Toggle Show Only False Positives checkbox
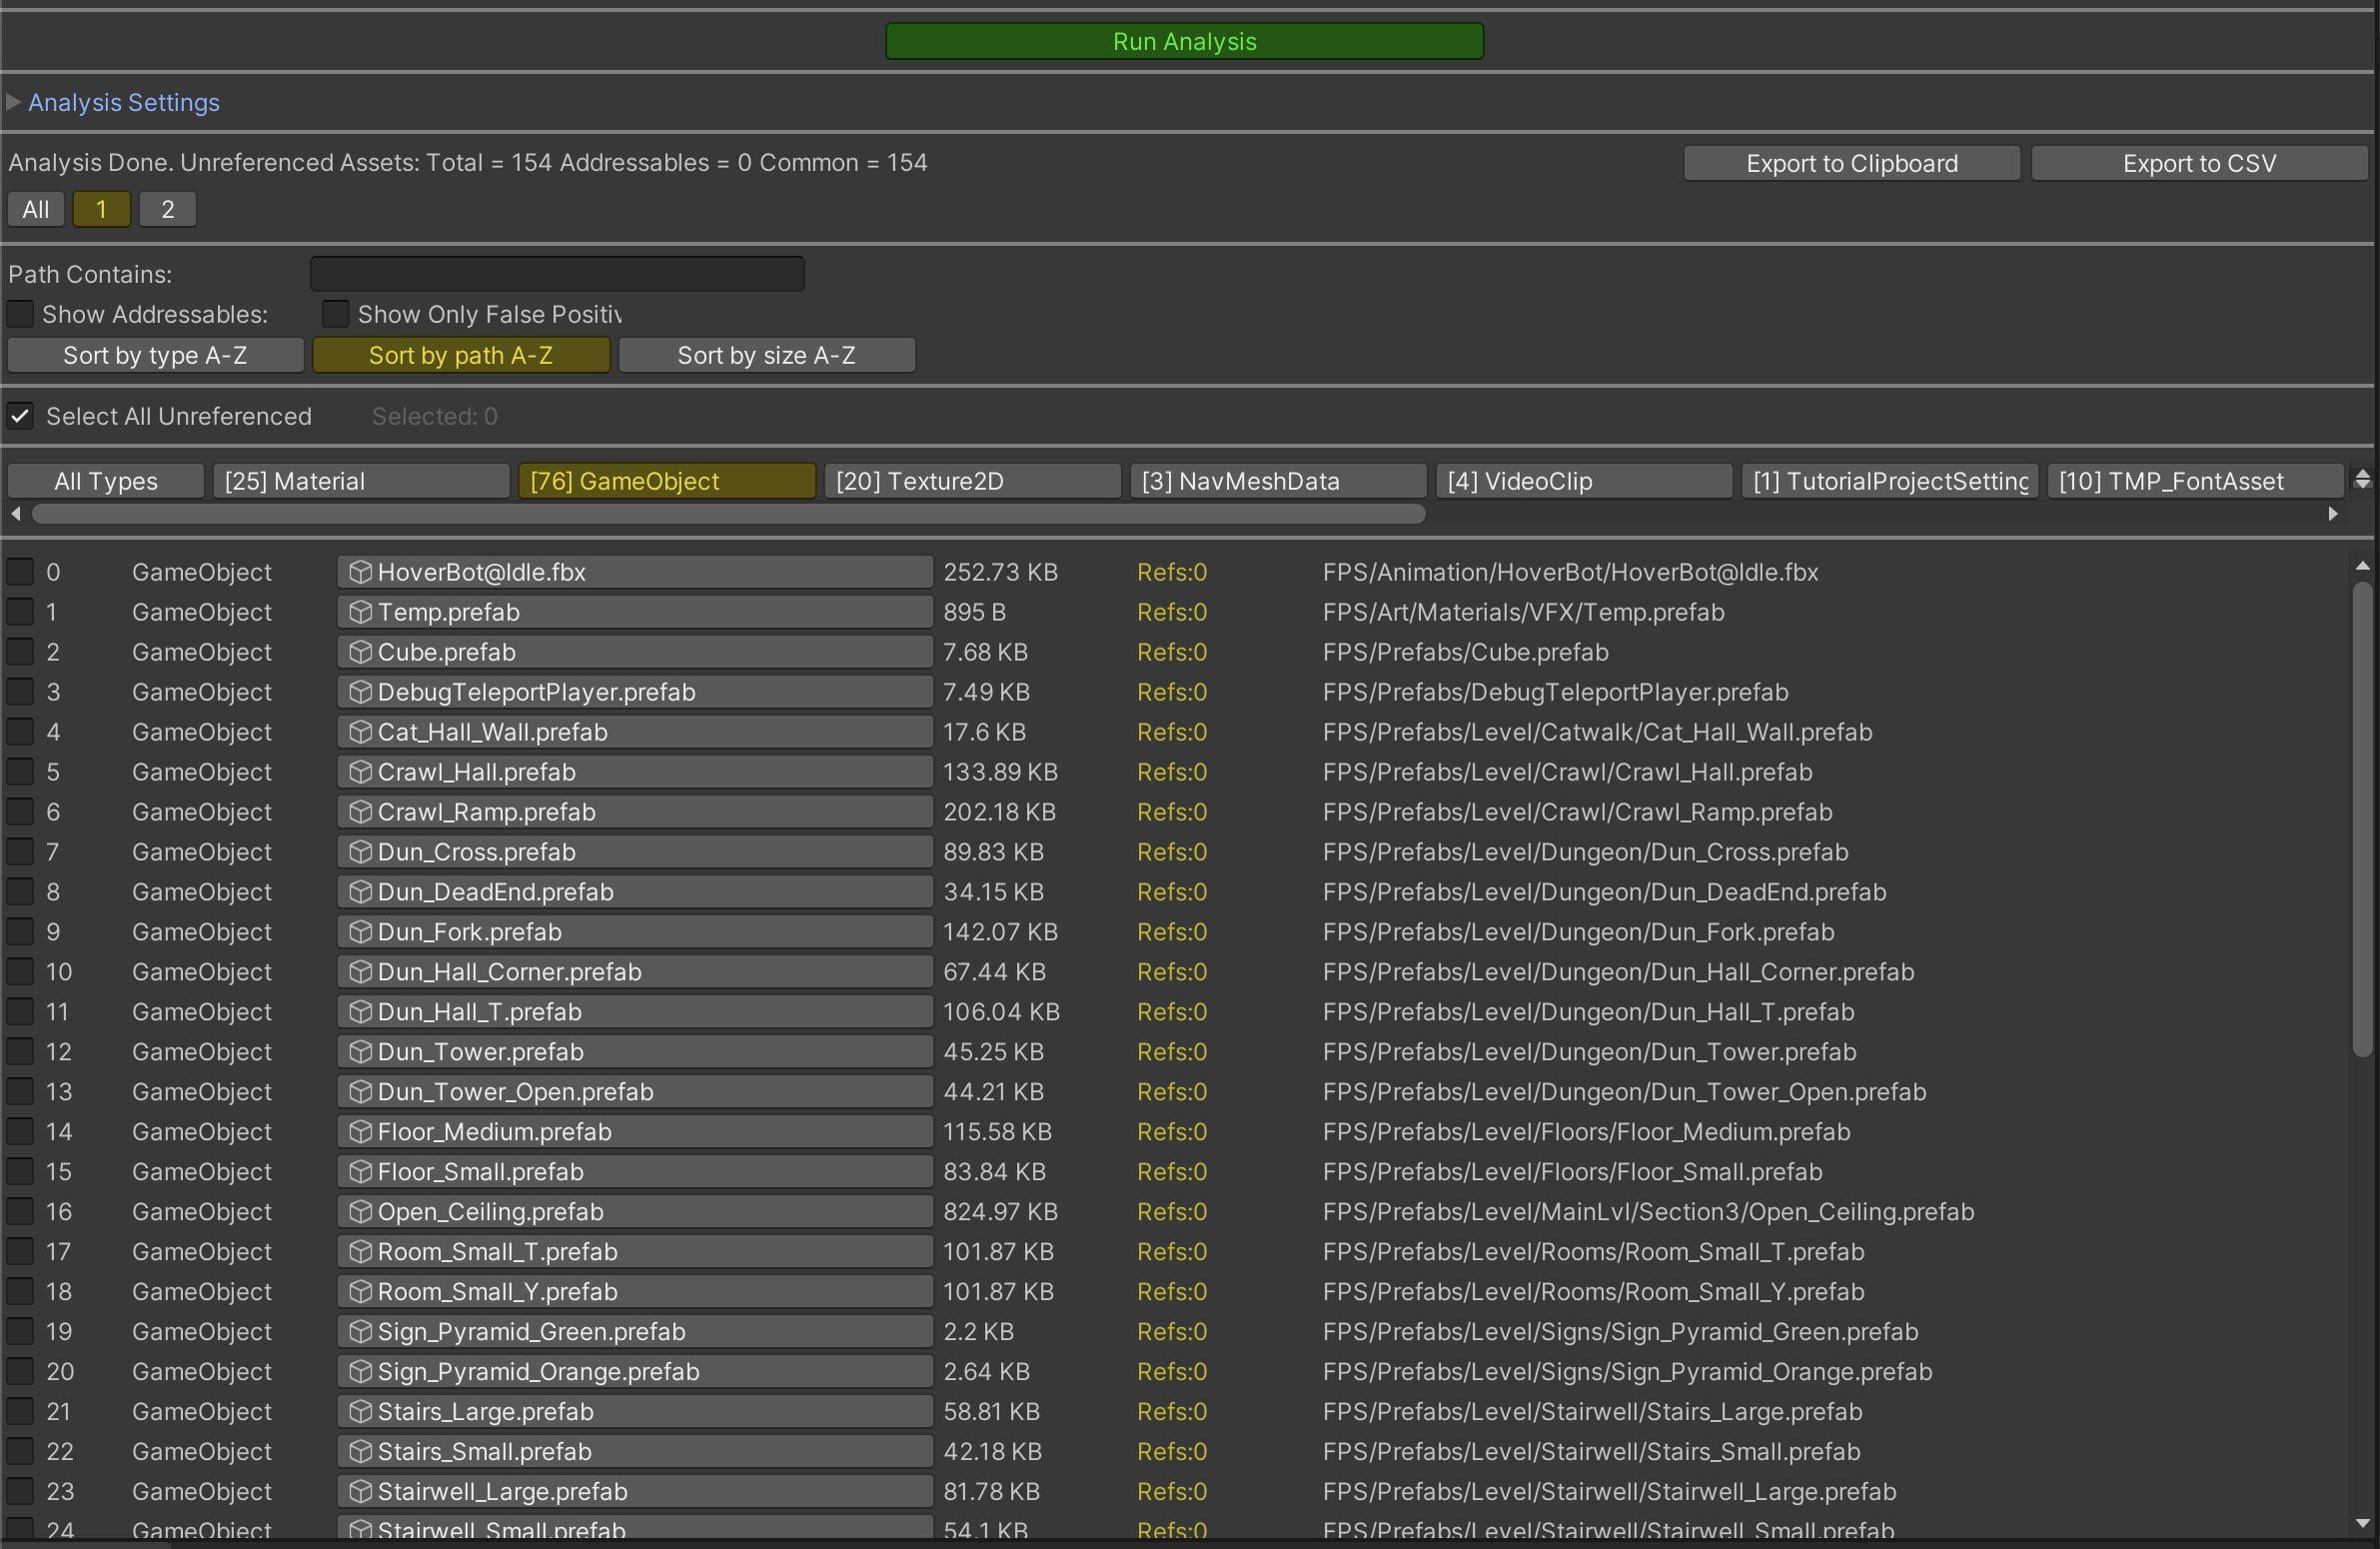The image size is (2380, 1549). 335,314
